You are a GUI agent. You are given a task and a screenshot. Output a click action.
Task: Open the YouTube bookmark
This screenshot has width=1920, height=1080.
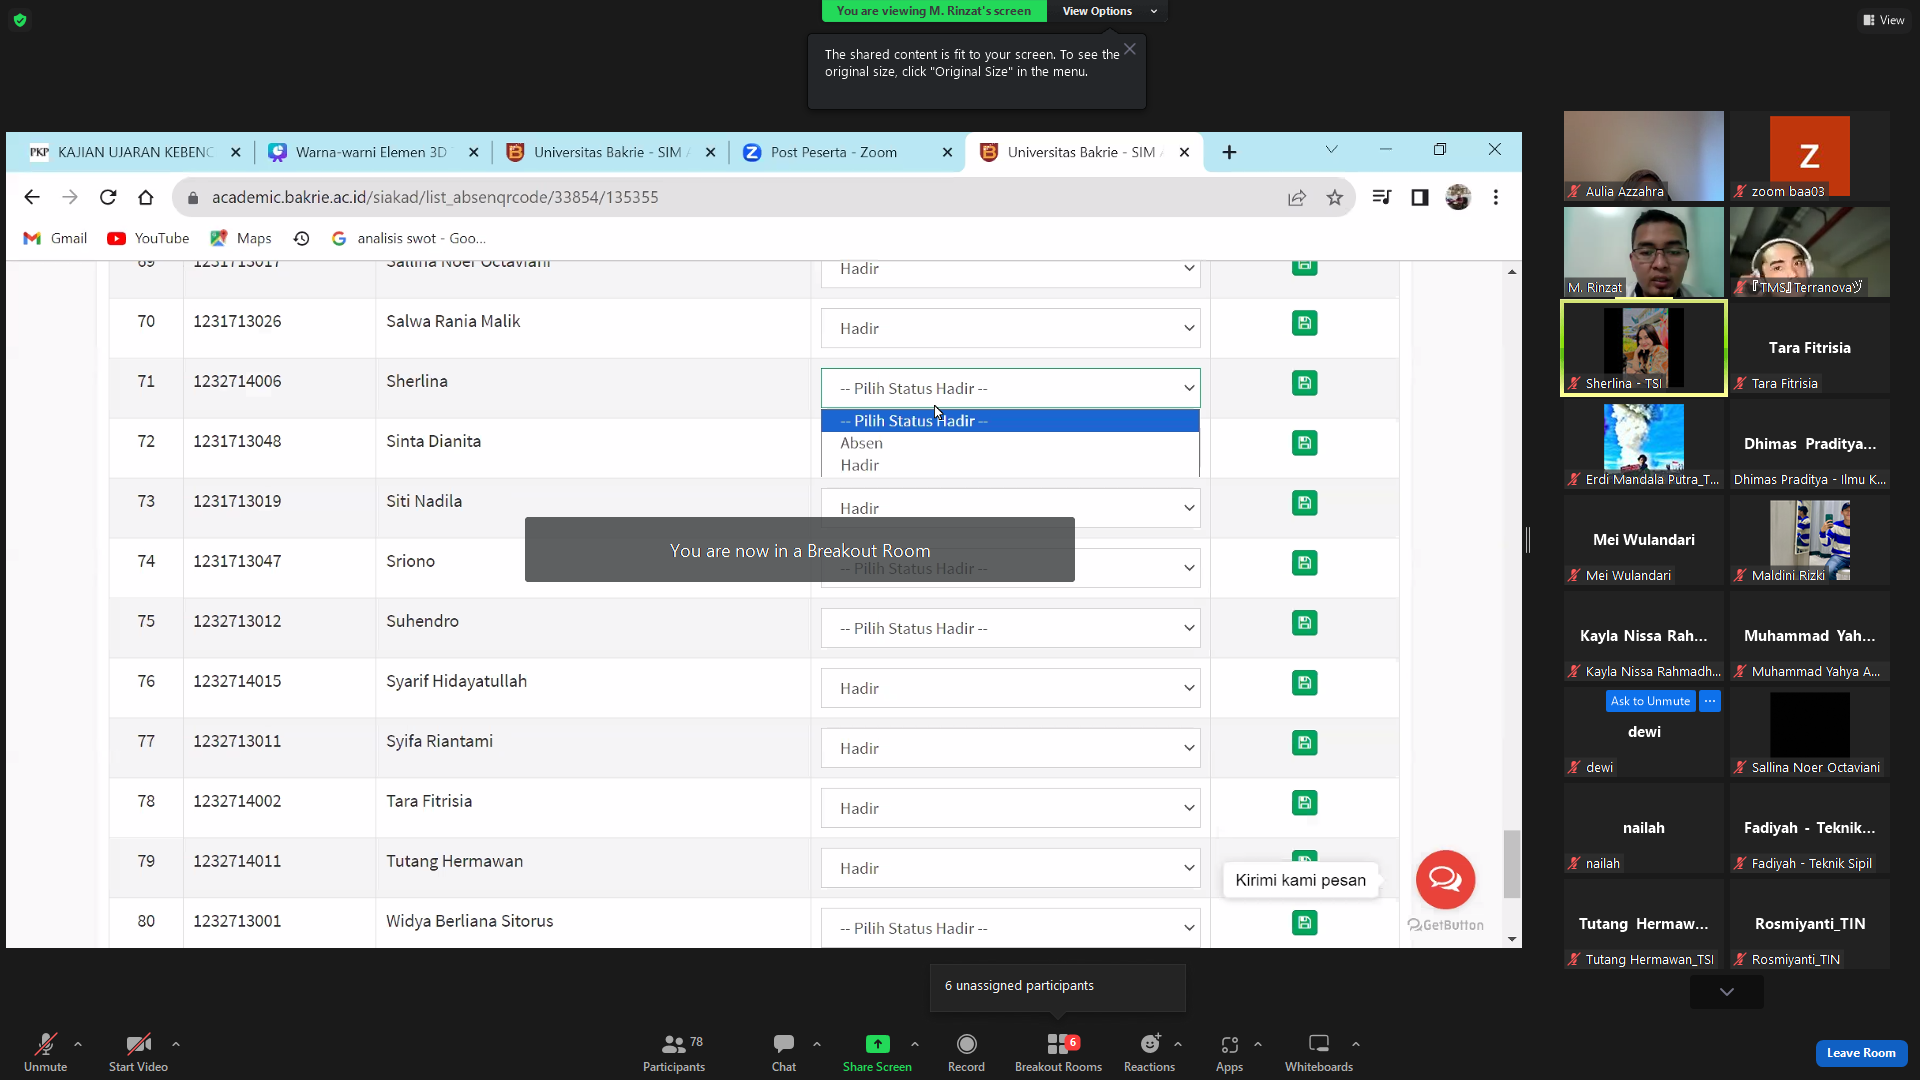point(148,238)
